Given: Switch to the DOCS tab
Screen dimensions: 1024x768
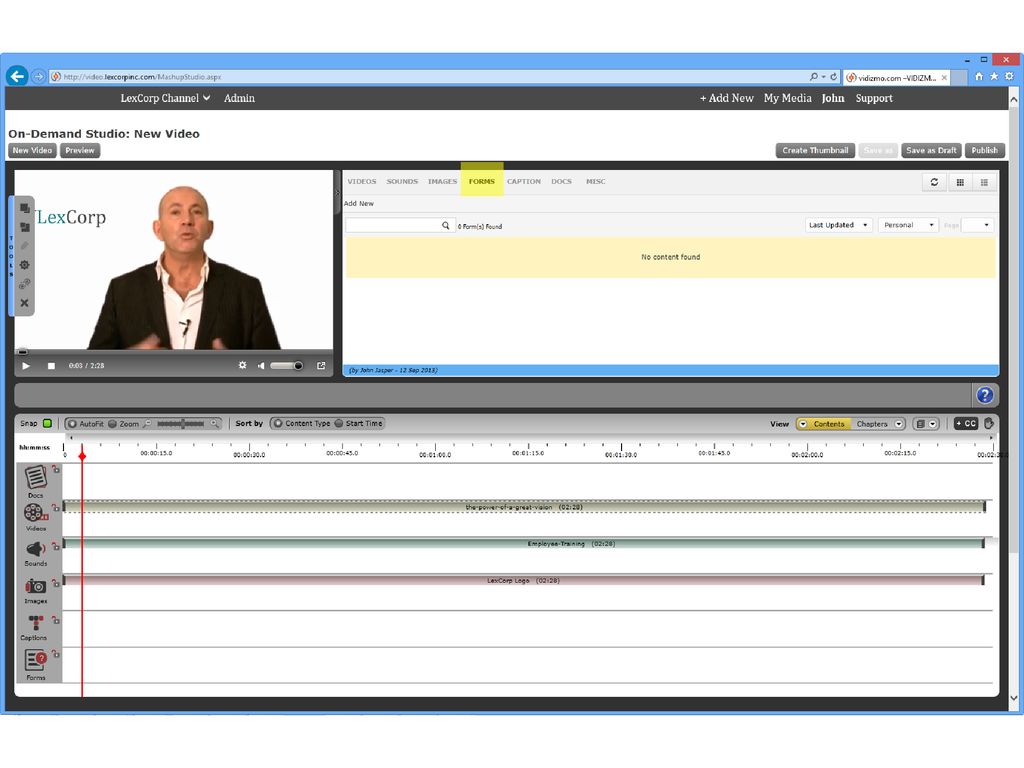Looking at the screenshot, I should pos(561,182).
